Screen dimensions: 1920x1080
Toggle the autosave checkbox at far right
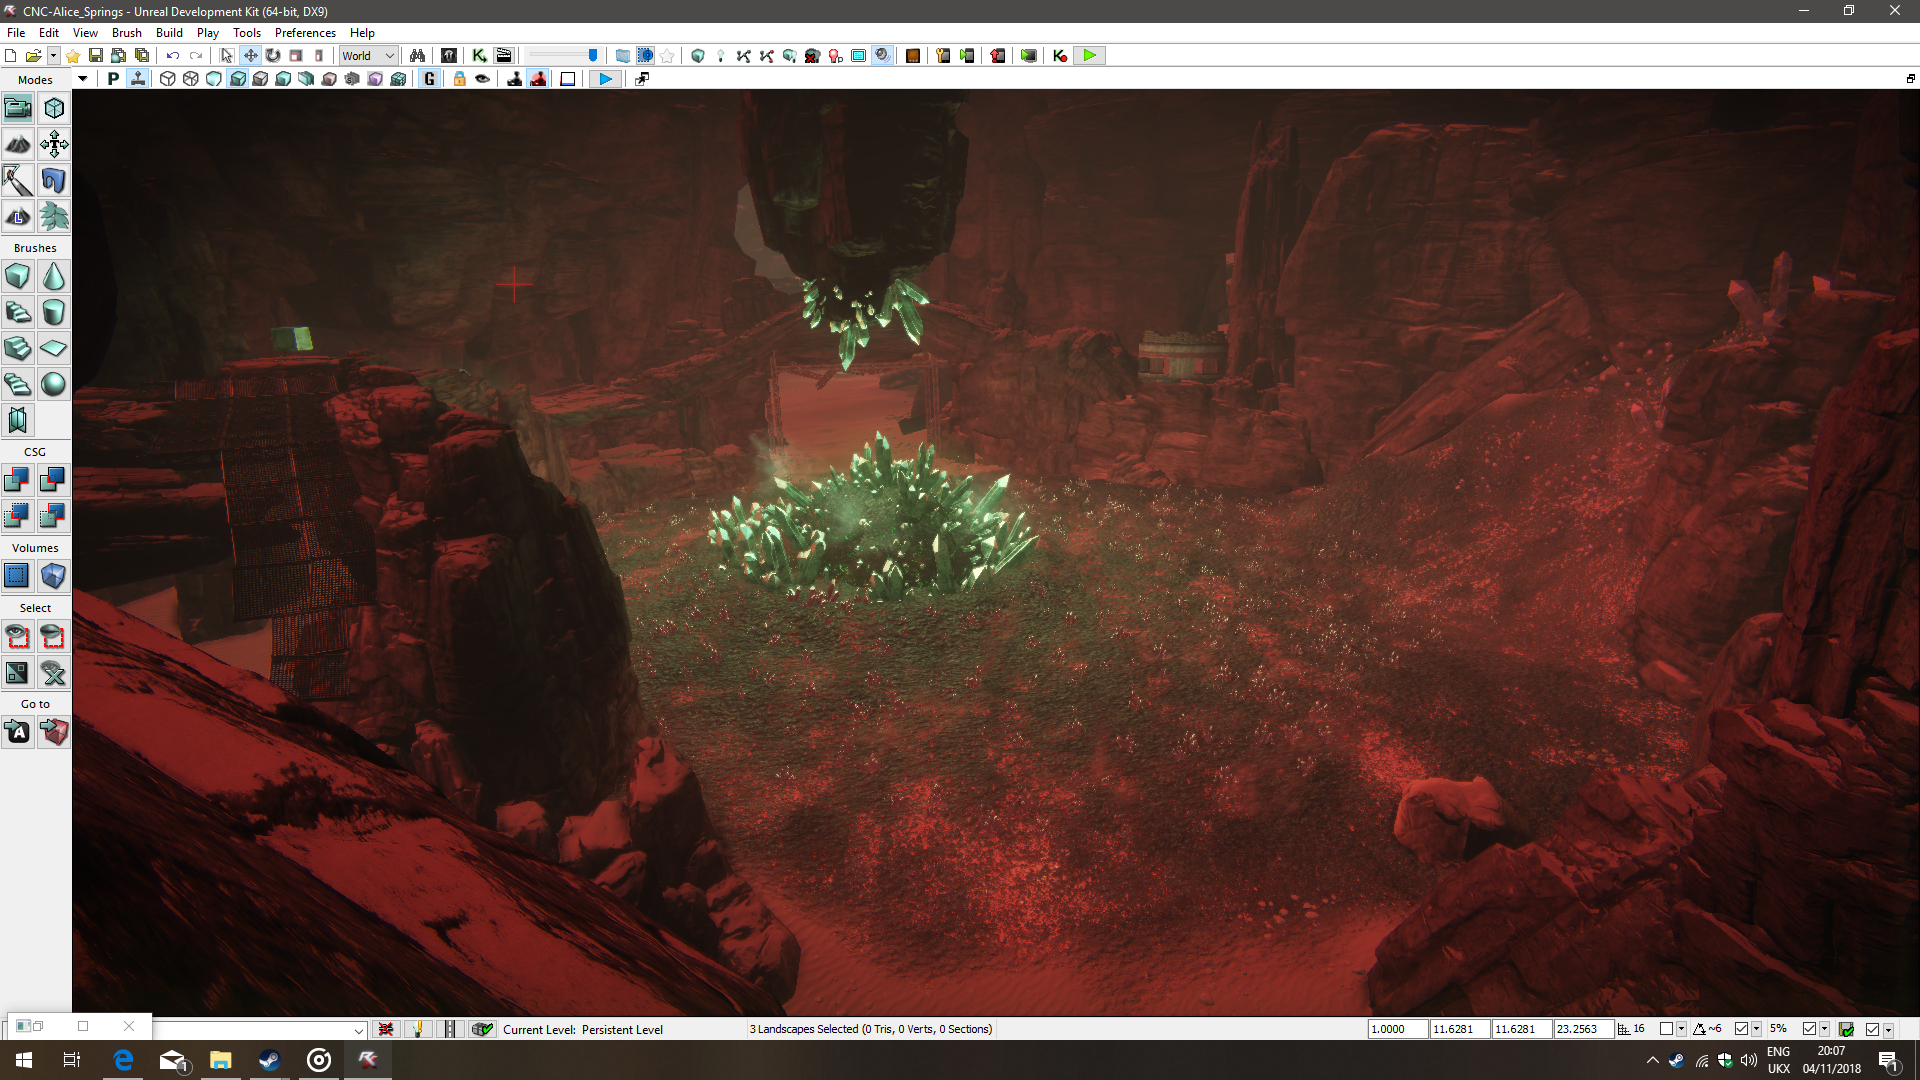1872,1029
